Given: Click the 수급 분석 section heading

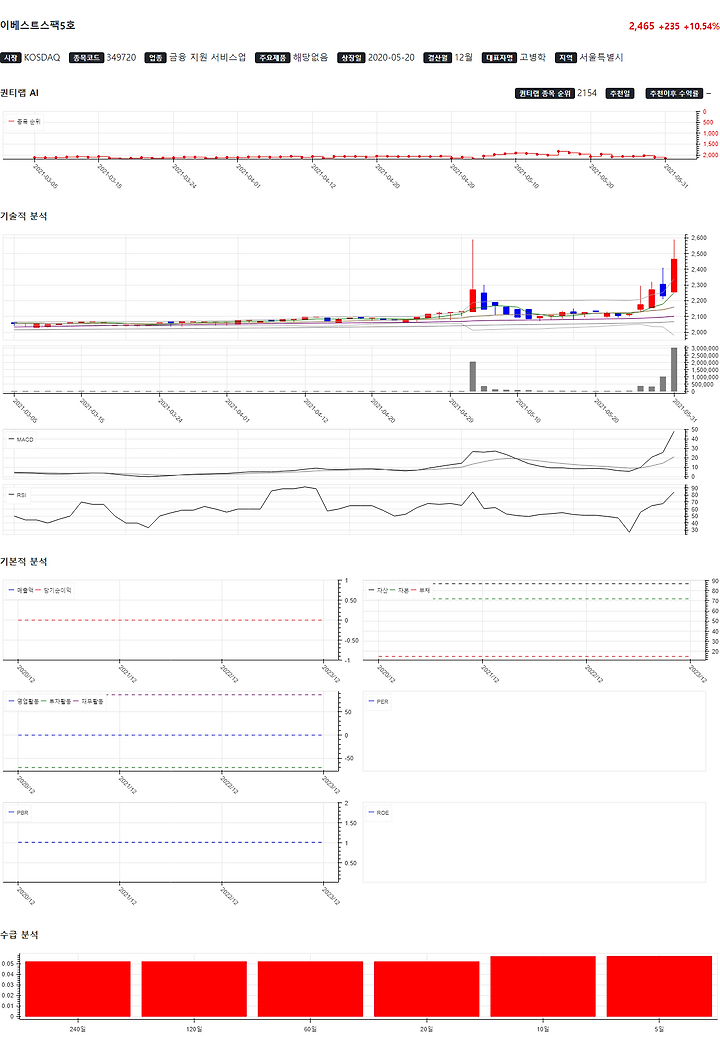Looking at the screenshot, I should (x=19, y=935).
